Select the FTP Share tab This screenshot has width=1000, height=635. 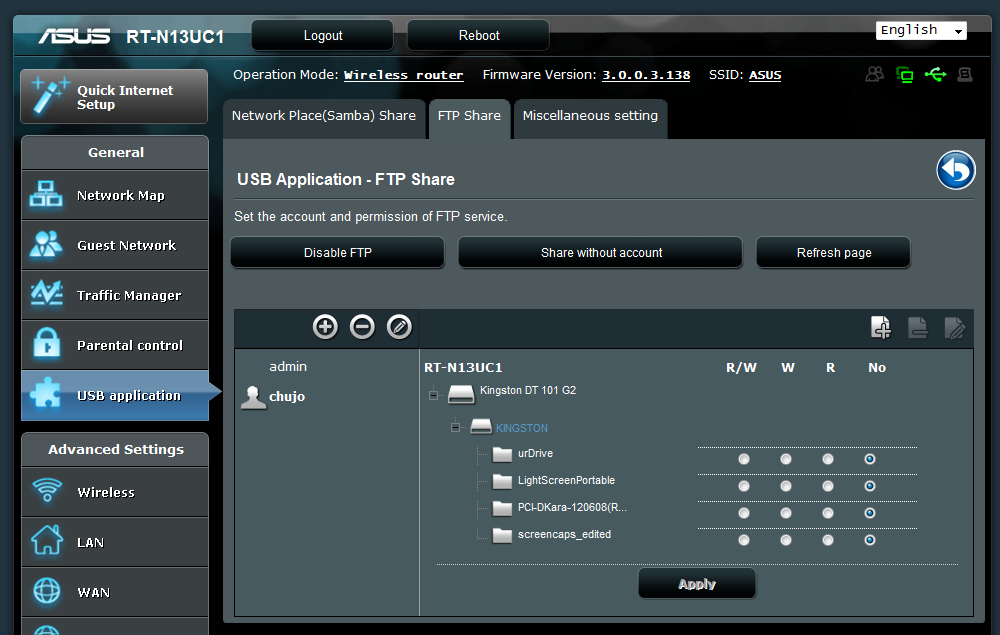pos(469,119)
